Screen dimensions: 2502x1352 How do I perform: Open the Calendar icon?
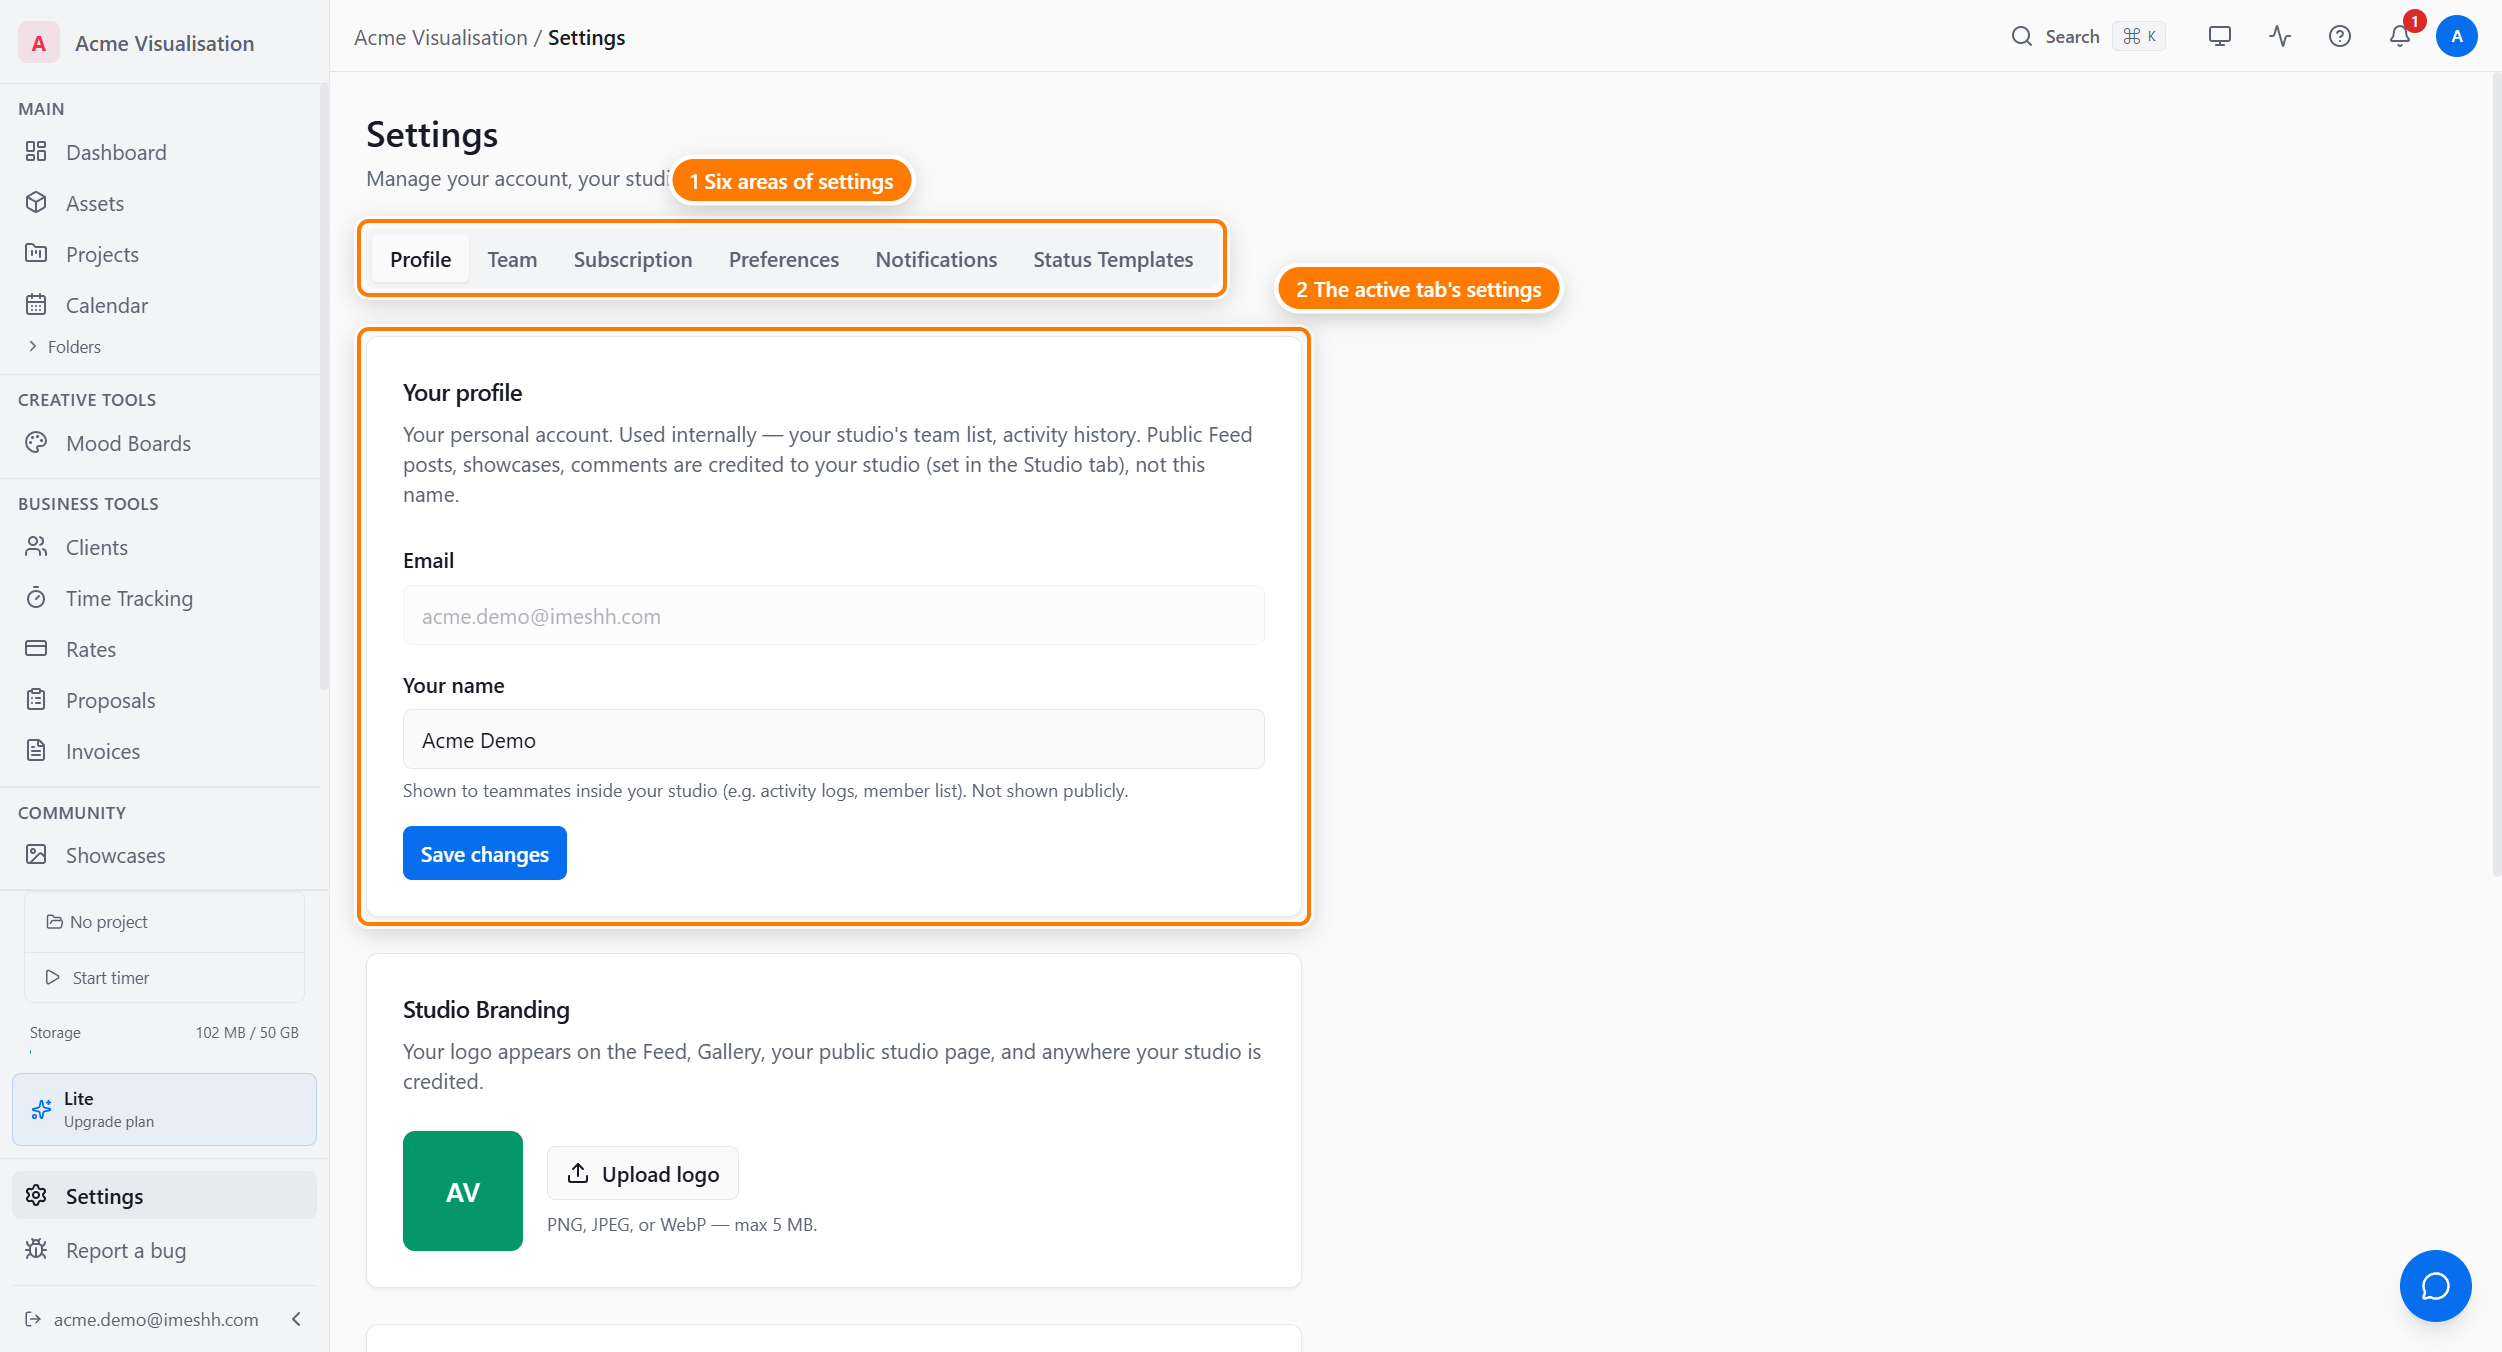(36, 304)
